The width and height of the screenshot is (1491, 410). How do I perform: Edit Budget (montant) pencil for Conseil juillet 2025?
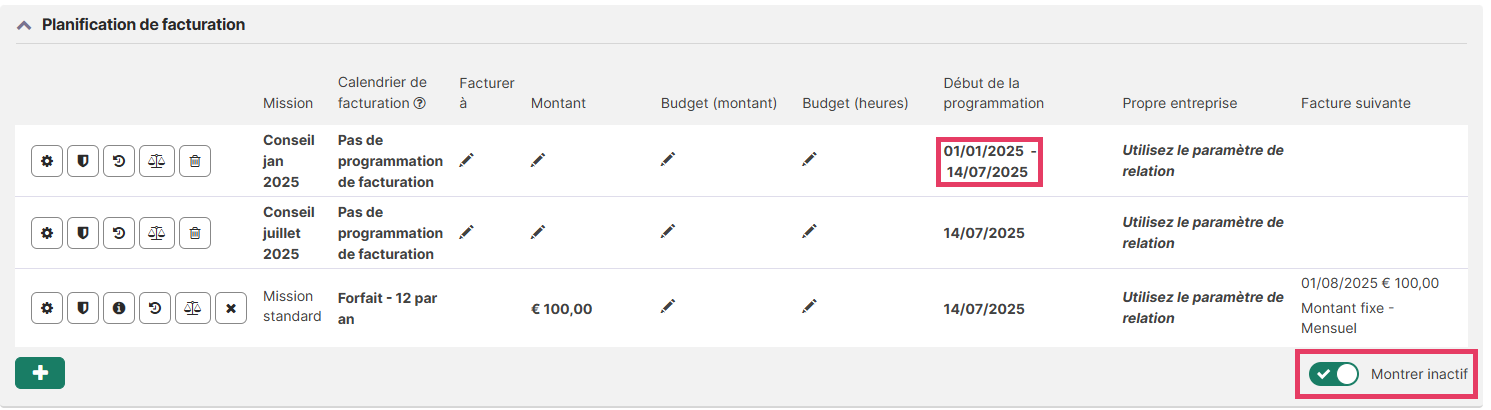[668, 231]
